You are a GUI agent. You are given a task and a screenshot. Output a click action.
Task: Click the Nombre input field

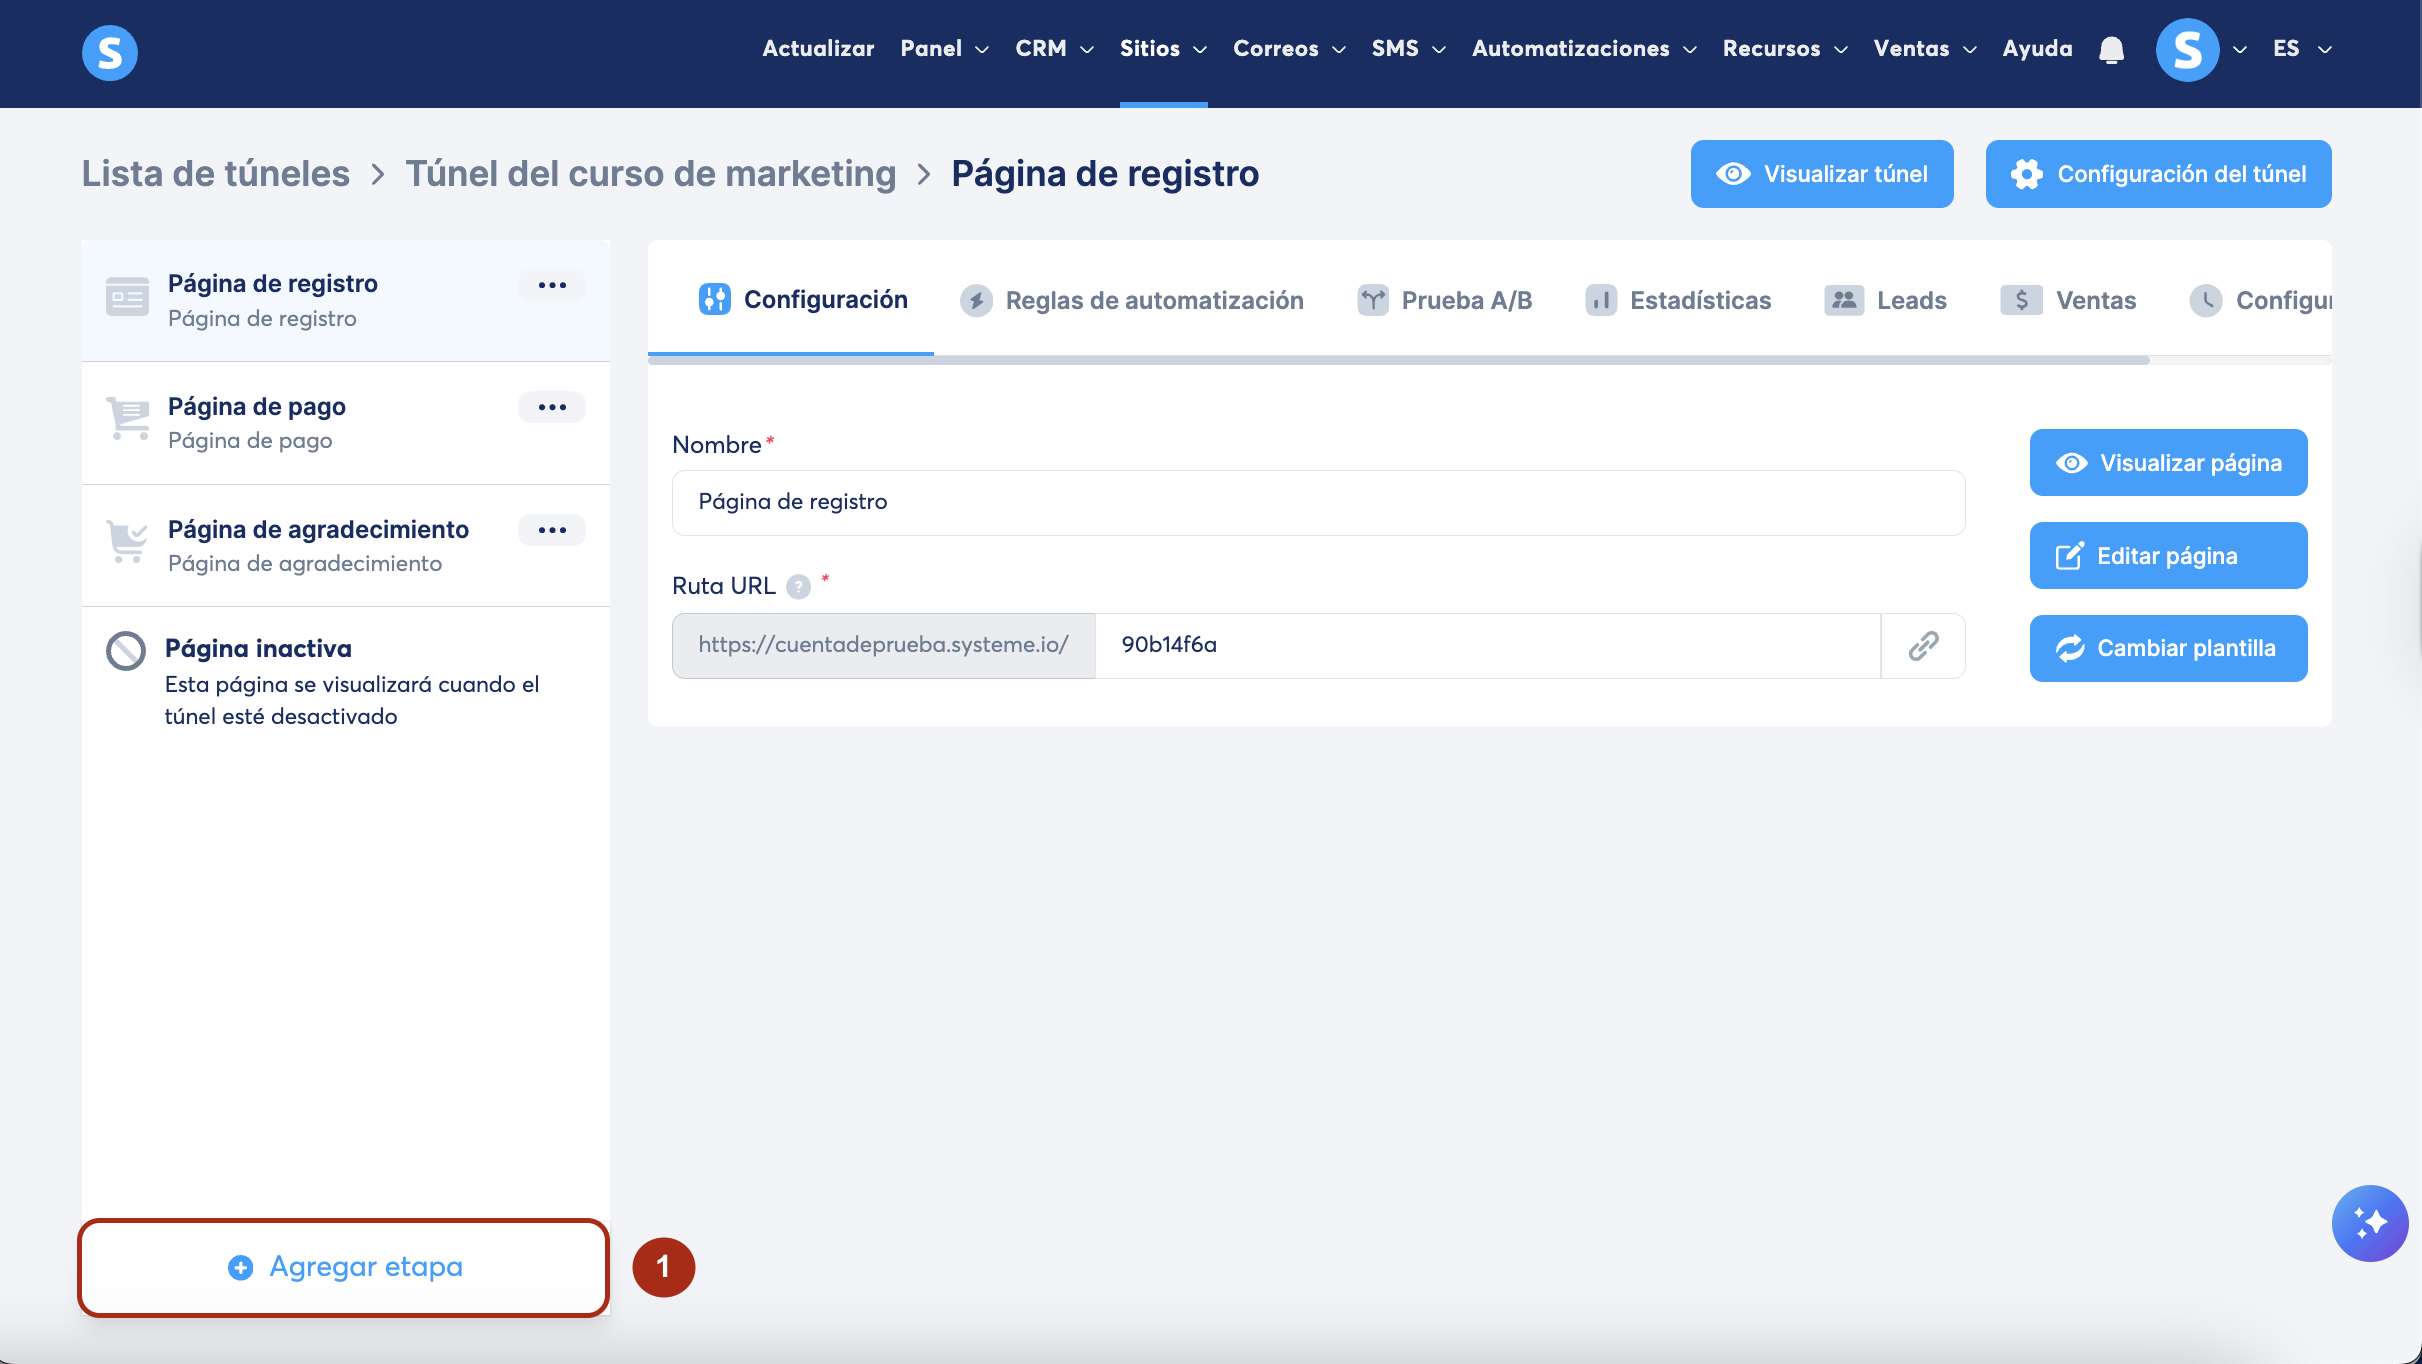[1318, 503]
